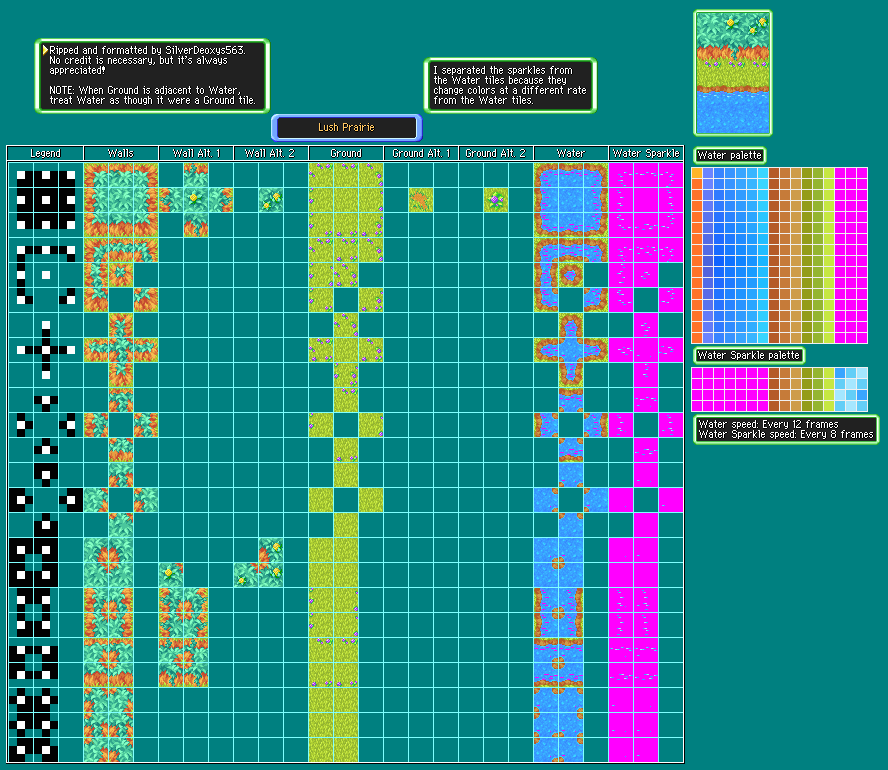Click the 'NOTE: When Ground is adjacent to Water' text
This screenshot has height=770, width=888.
[x=145, y=90]
